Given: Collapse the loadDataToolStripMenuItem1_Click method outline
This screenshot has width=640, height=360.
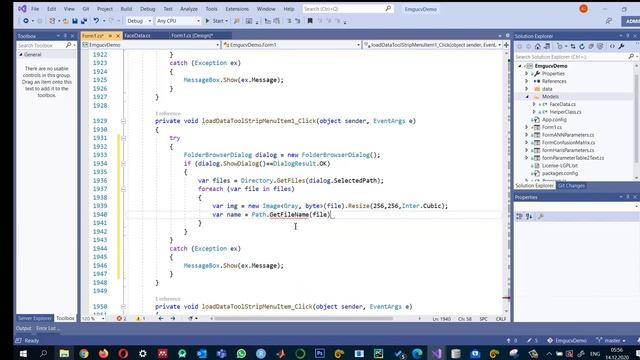Looking at the screenshot, I should [123, 121].
